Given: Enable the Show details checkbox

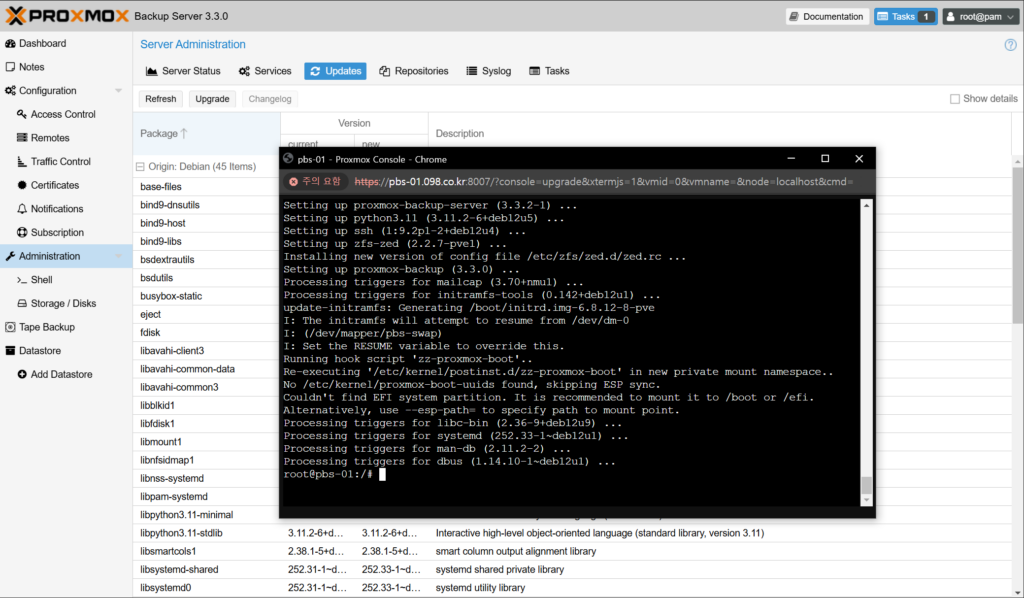Looking at the screenshot, I should tap(955, 99).
